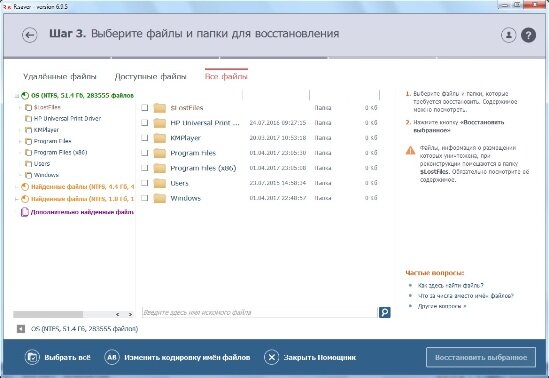Screen dimensions: 549x378
Task: Click the $LostFiles folder icon in the file list
Action: coord(160,108)
